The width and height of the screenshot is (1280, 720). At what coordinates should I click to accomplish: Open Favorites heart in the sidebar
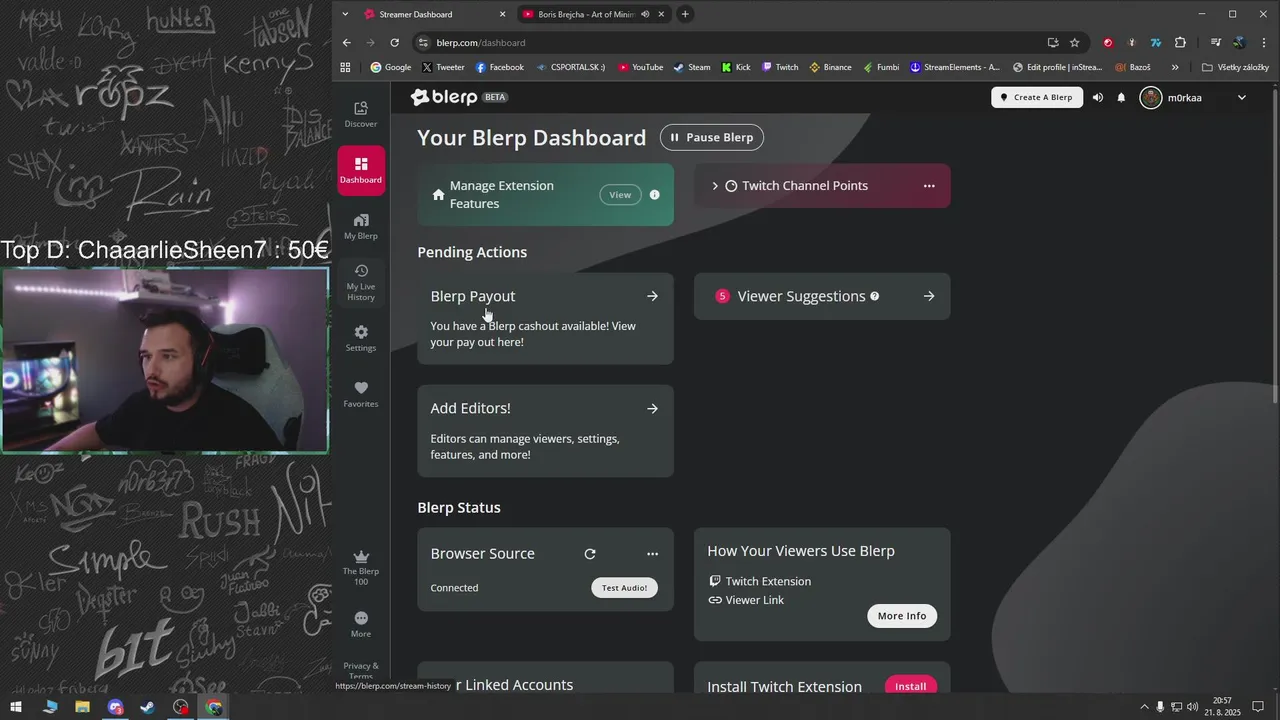coord(361,394)
